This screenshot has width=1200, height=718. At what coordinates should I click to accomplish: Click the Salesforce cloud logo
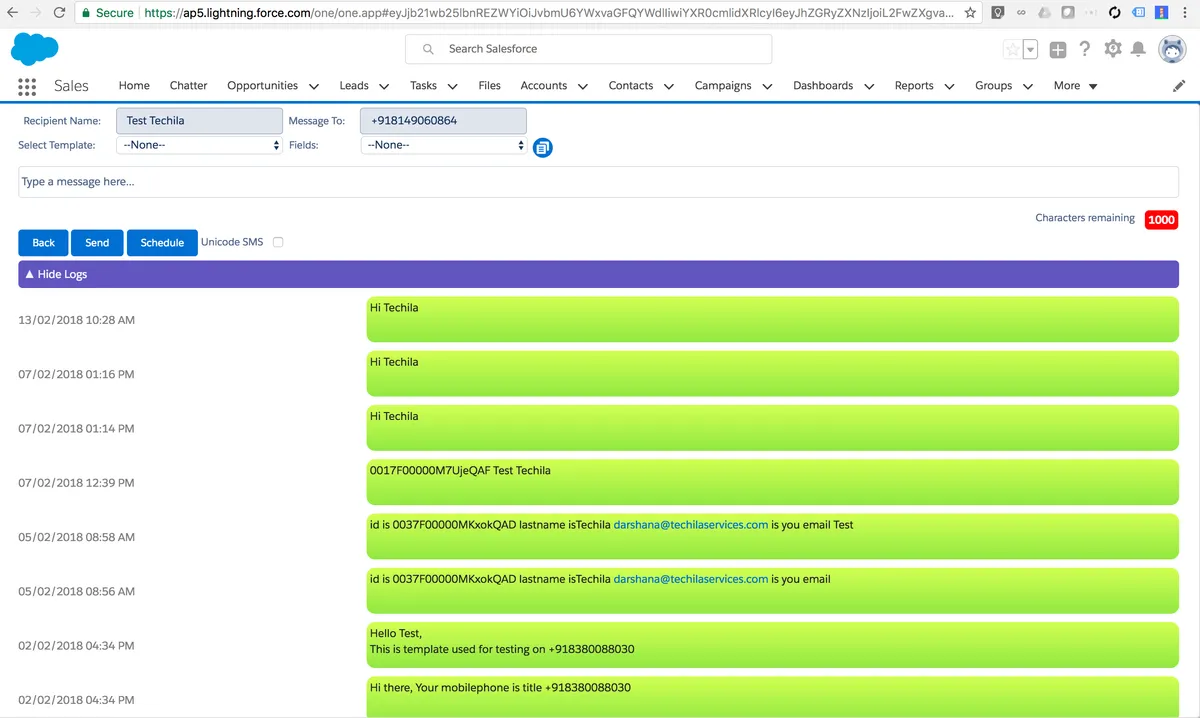35,48
